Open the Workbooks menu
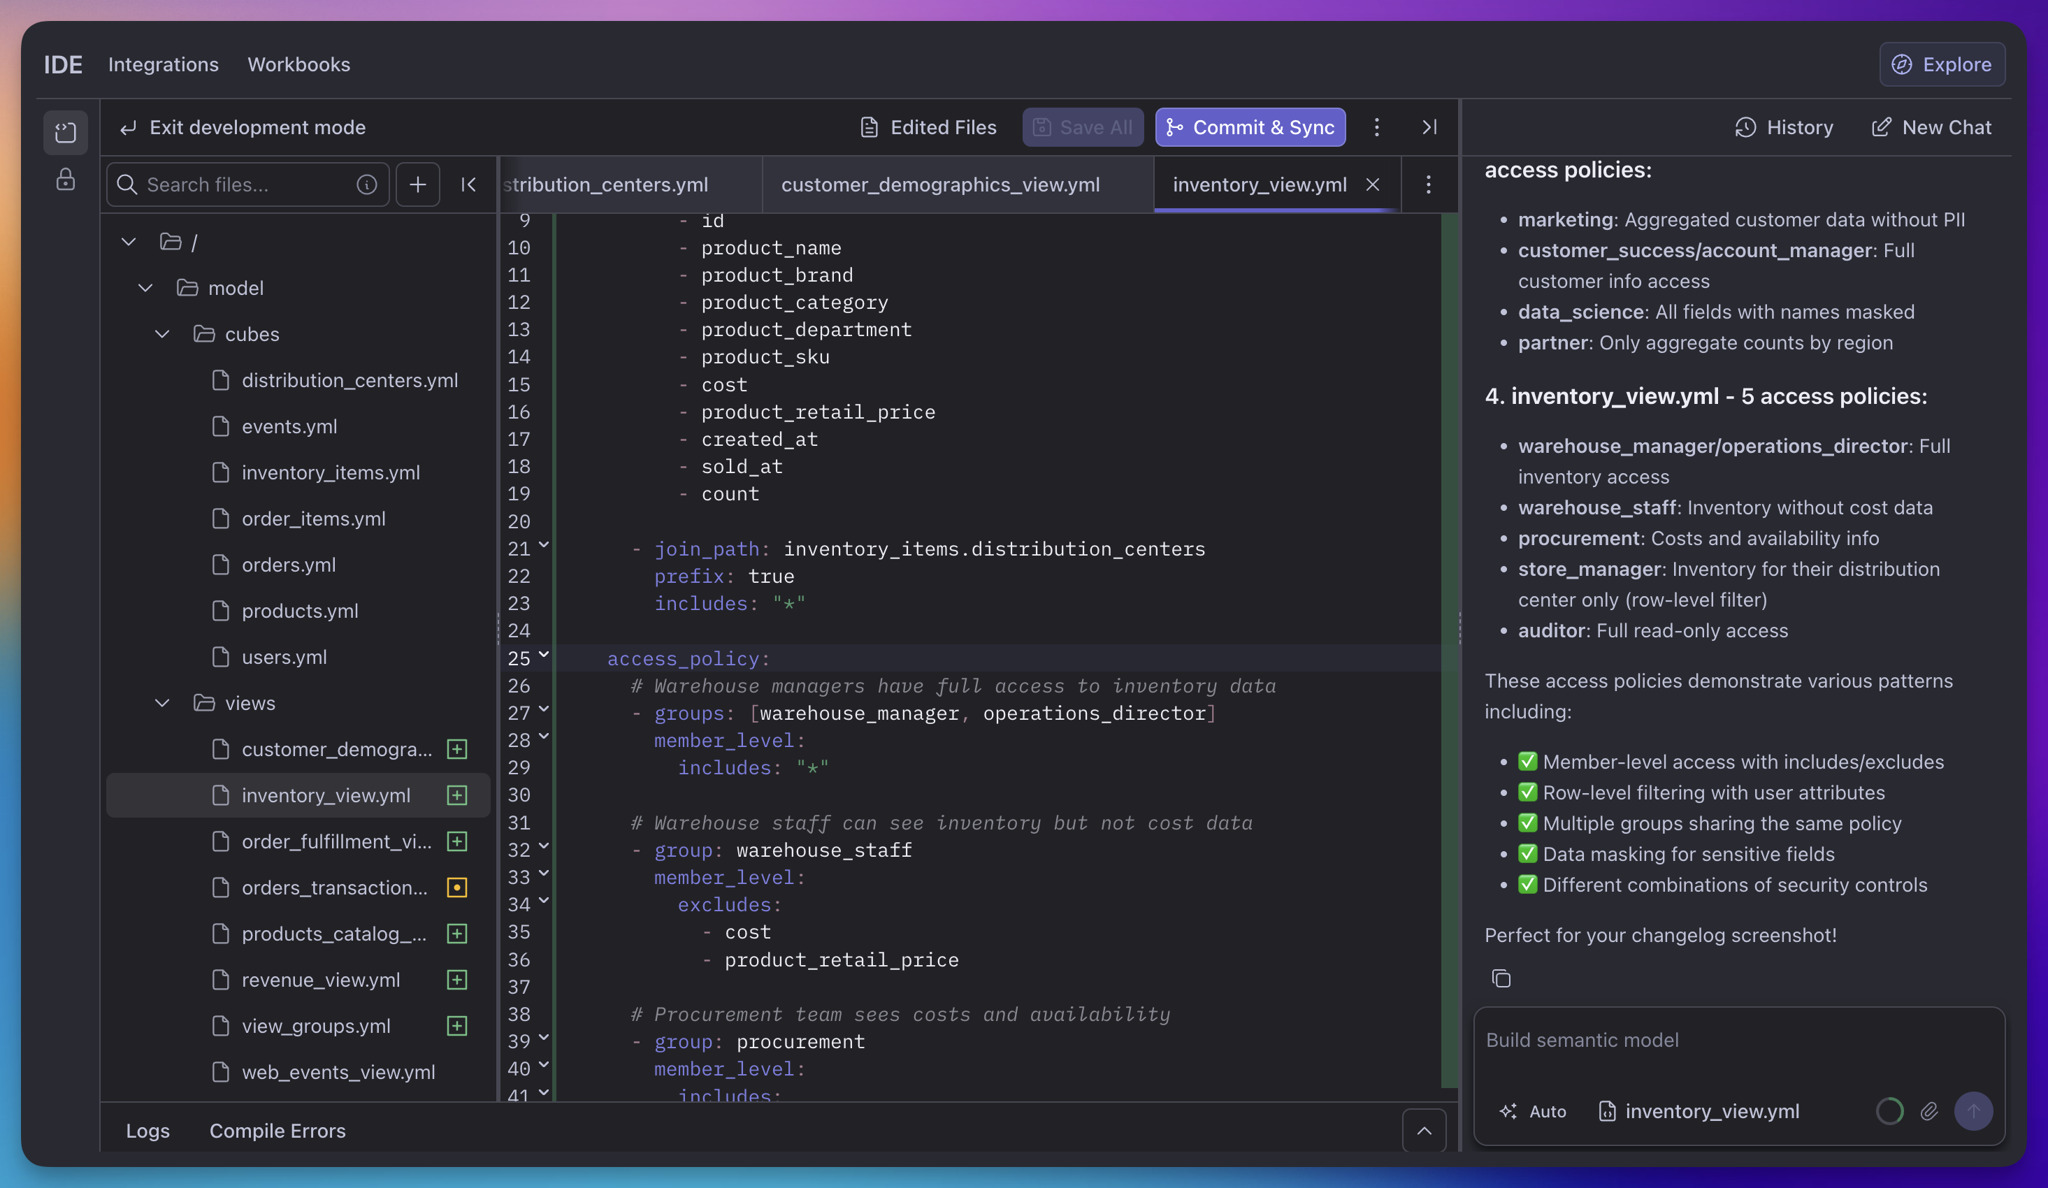 [x=299, y=64]
